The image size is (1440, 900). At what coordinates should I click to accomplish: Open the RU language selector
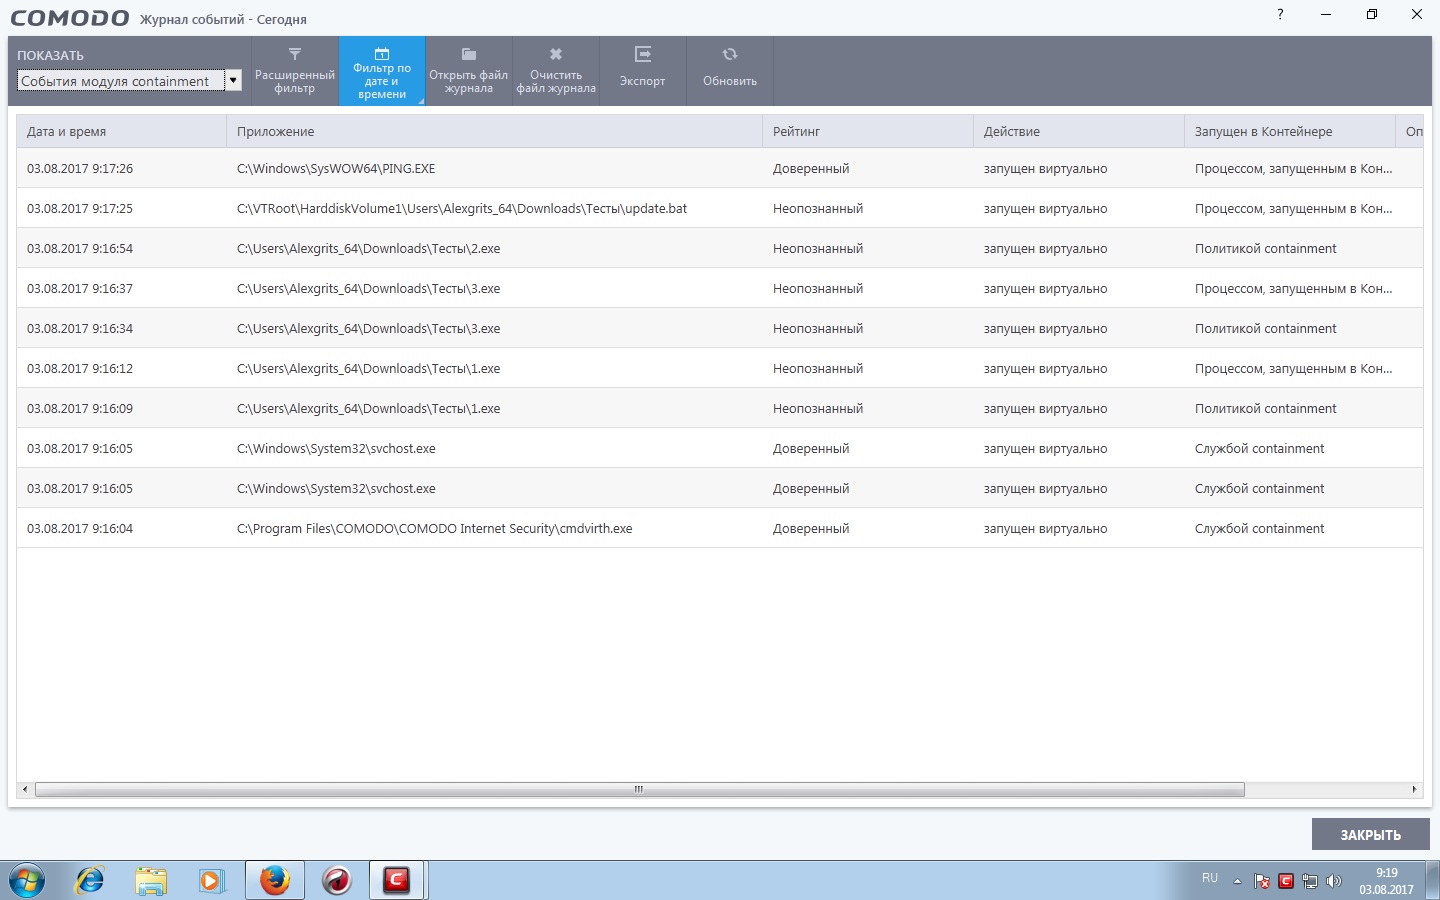[x=1210, y=878]
